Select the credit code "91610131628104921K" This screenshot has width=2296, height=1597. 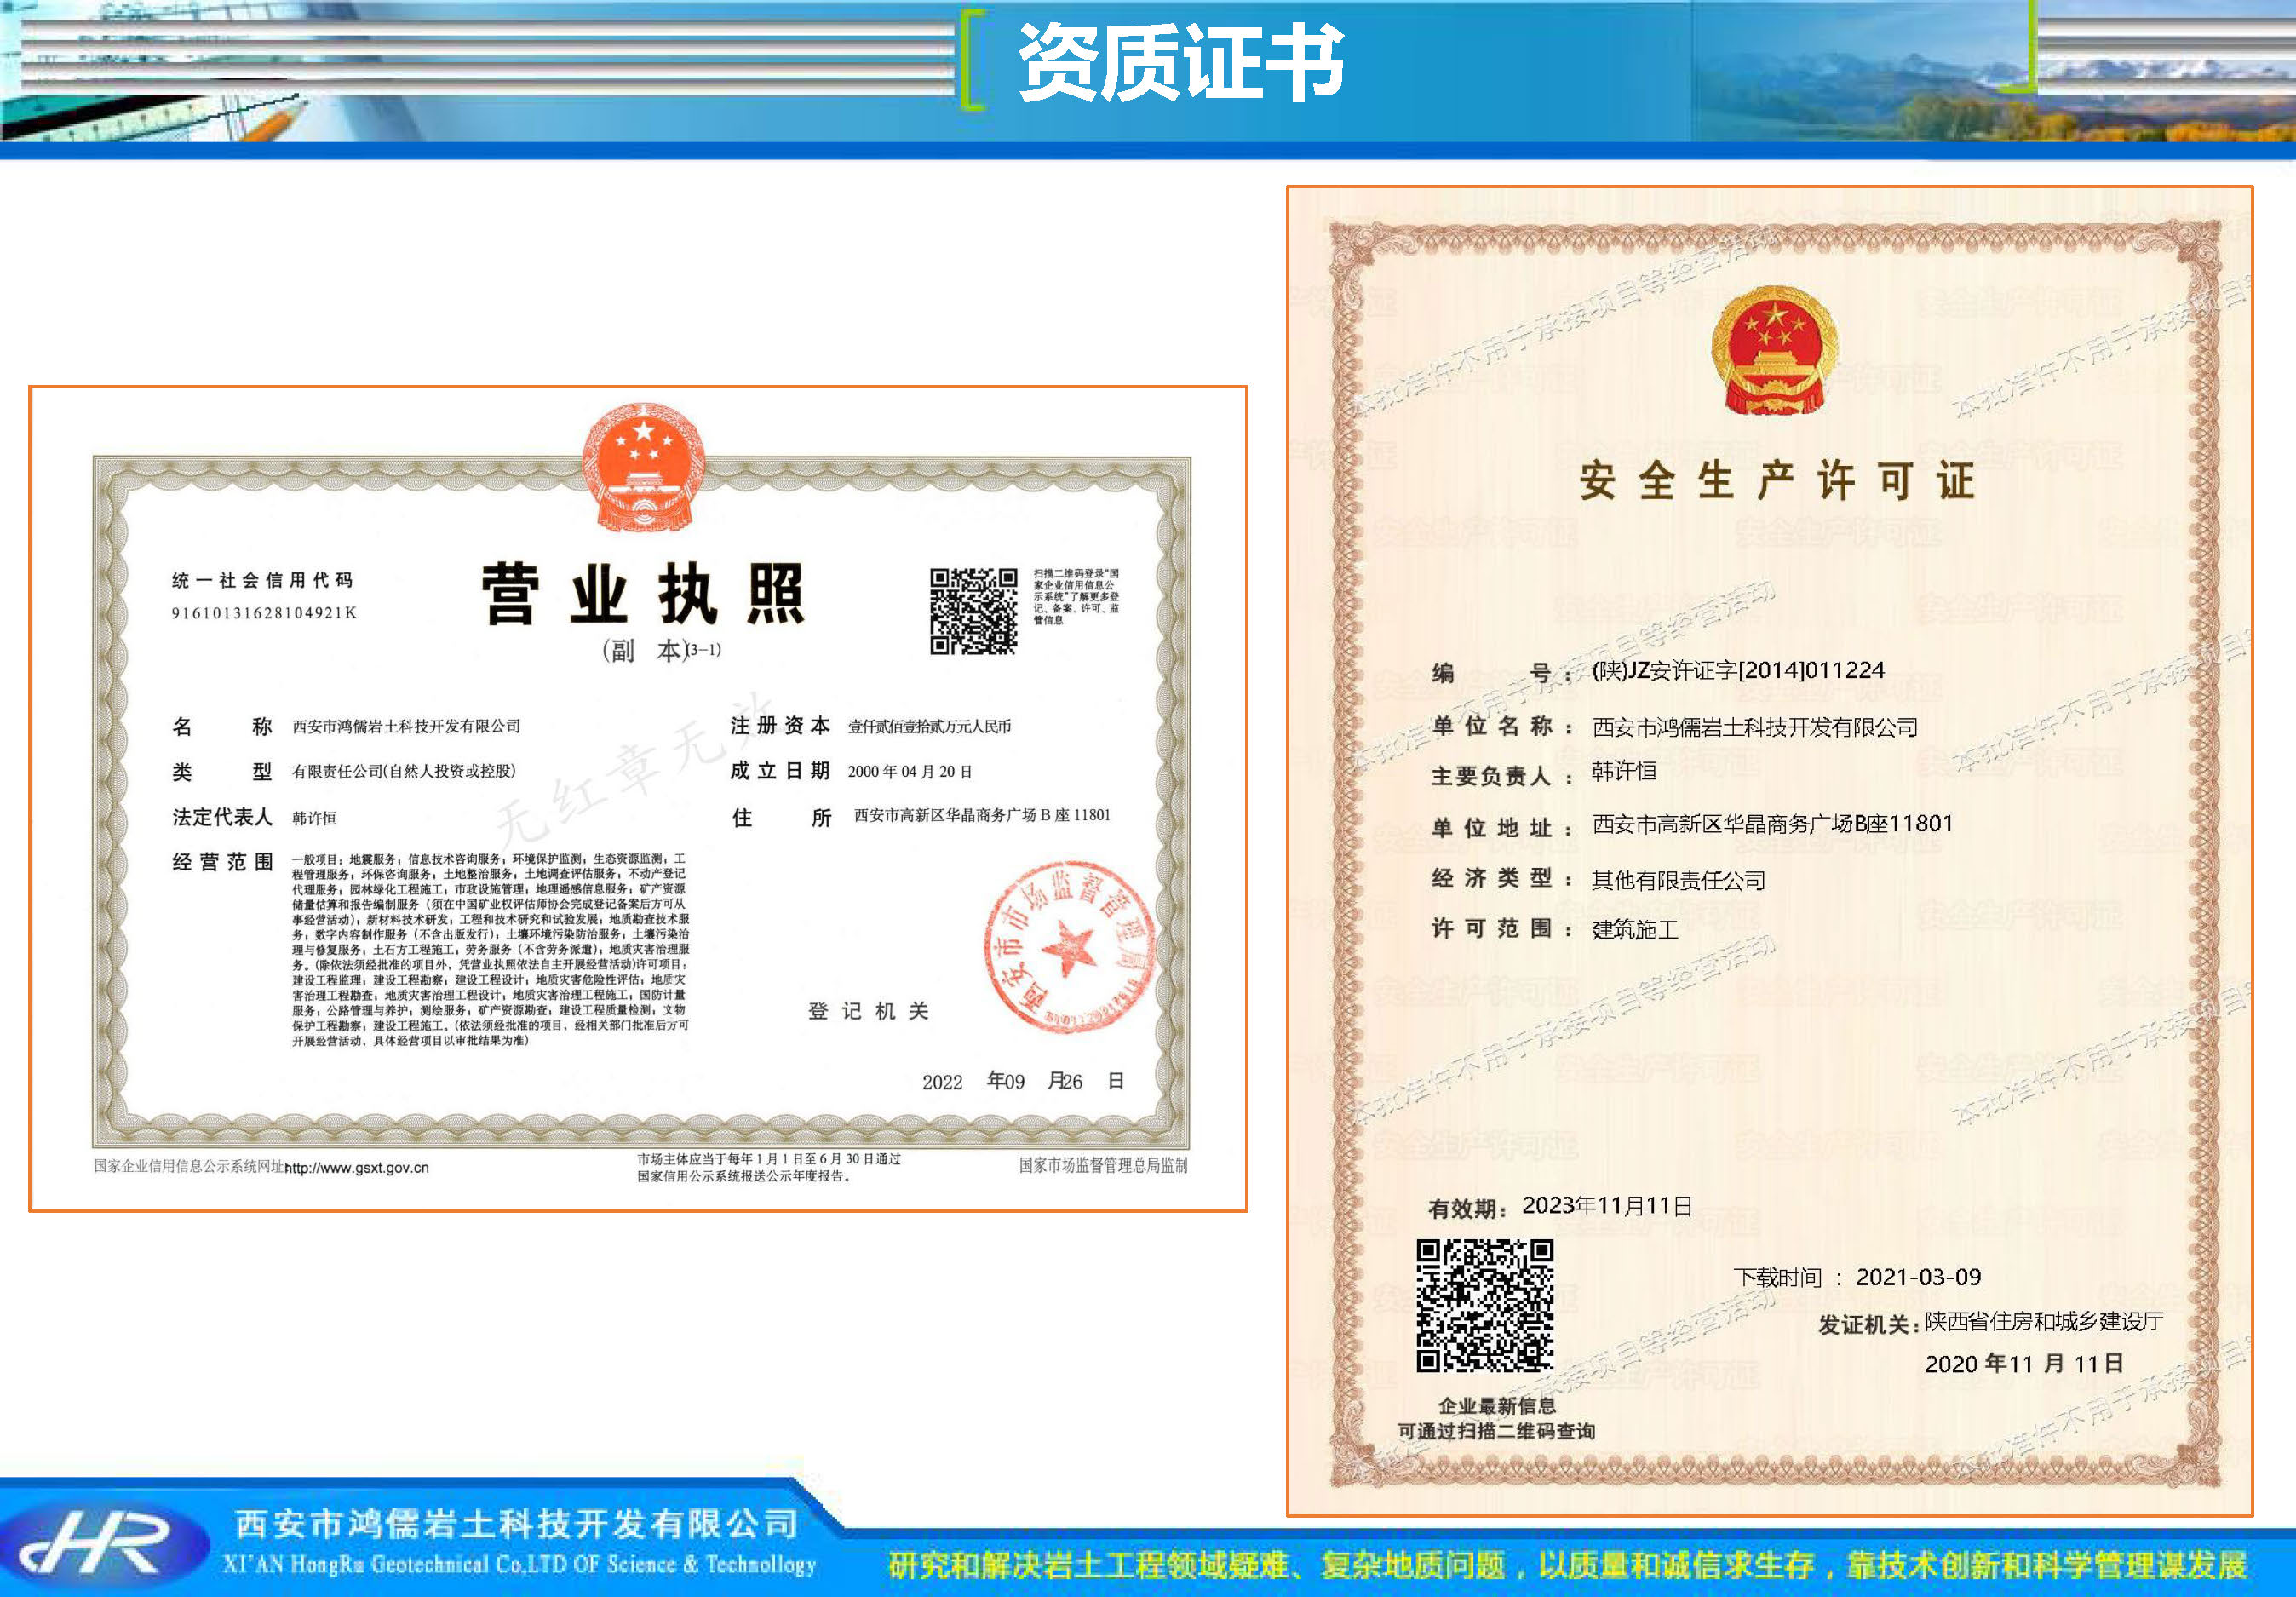(x=264, y=613)
